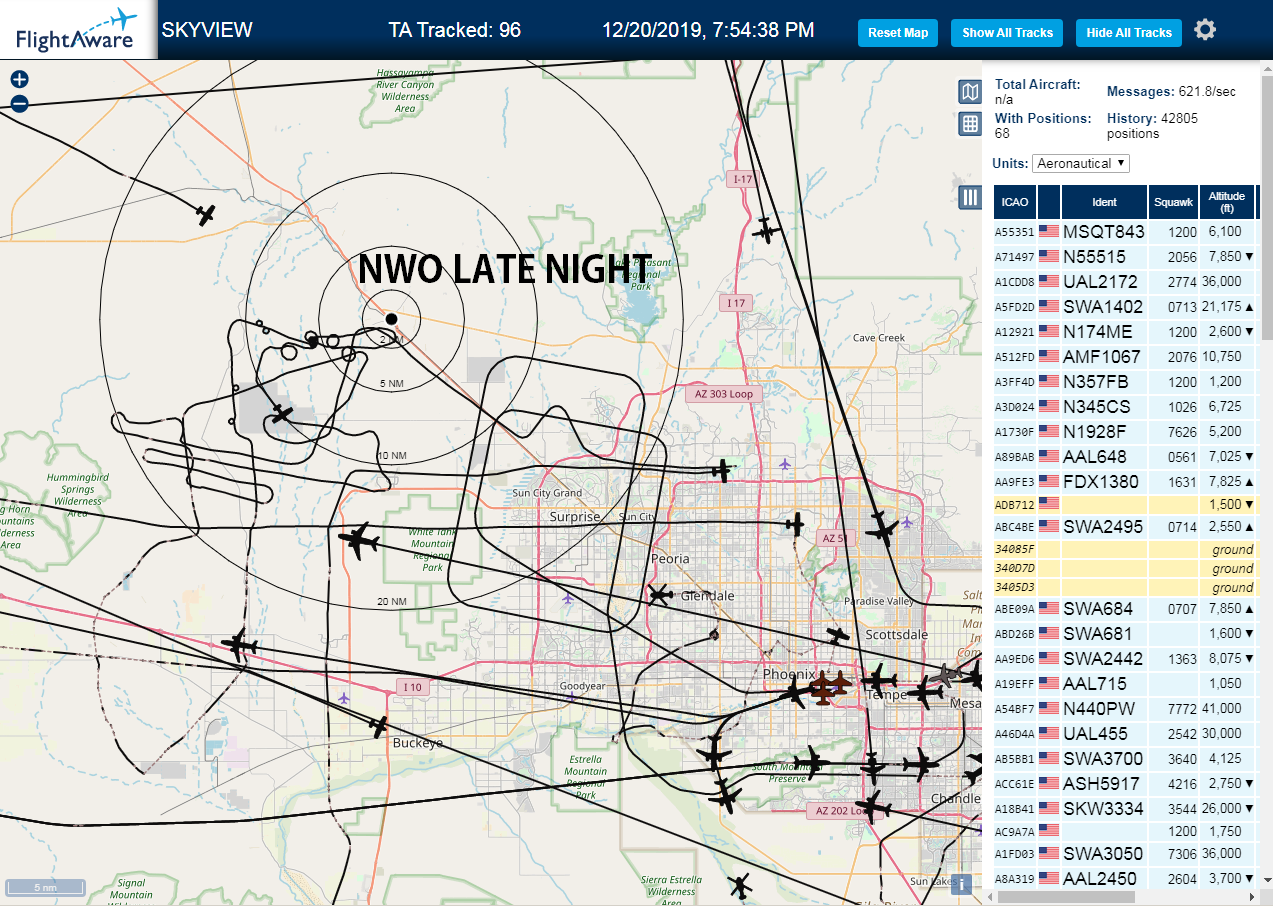Toggle the grid table view icon
The image size is (1273, 907).
[x=969, y=124]
